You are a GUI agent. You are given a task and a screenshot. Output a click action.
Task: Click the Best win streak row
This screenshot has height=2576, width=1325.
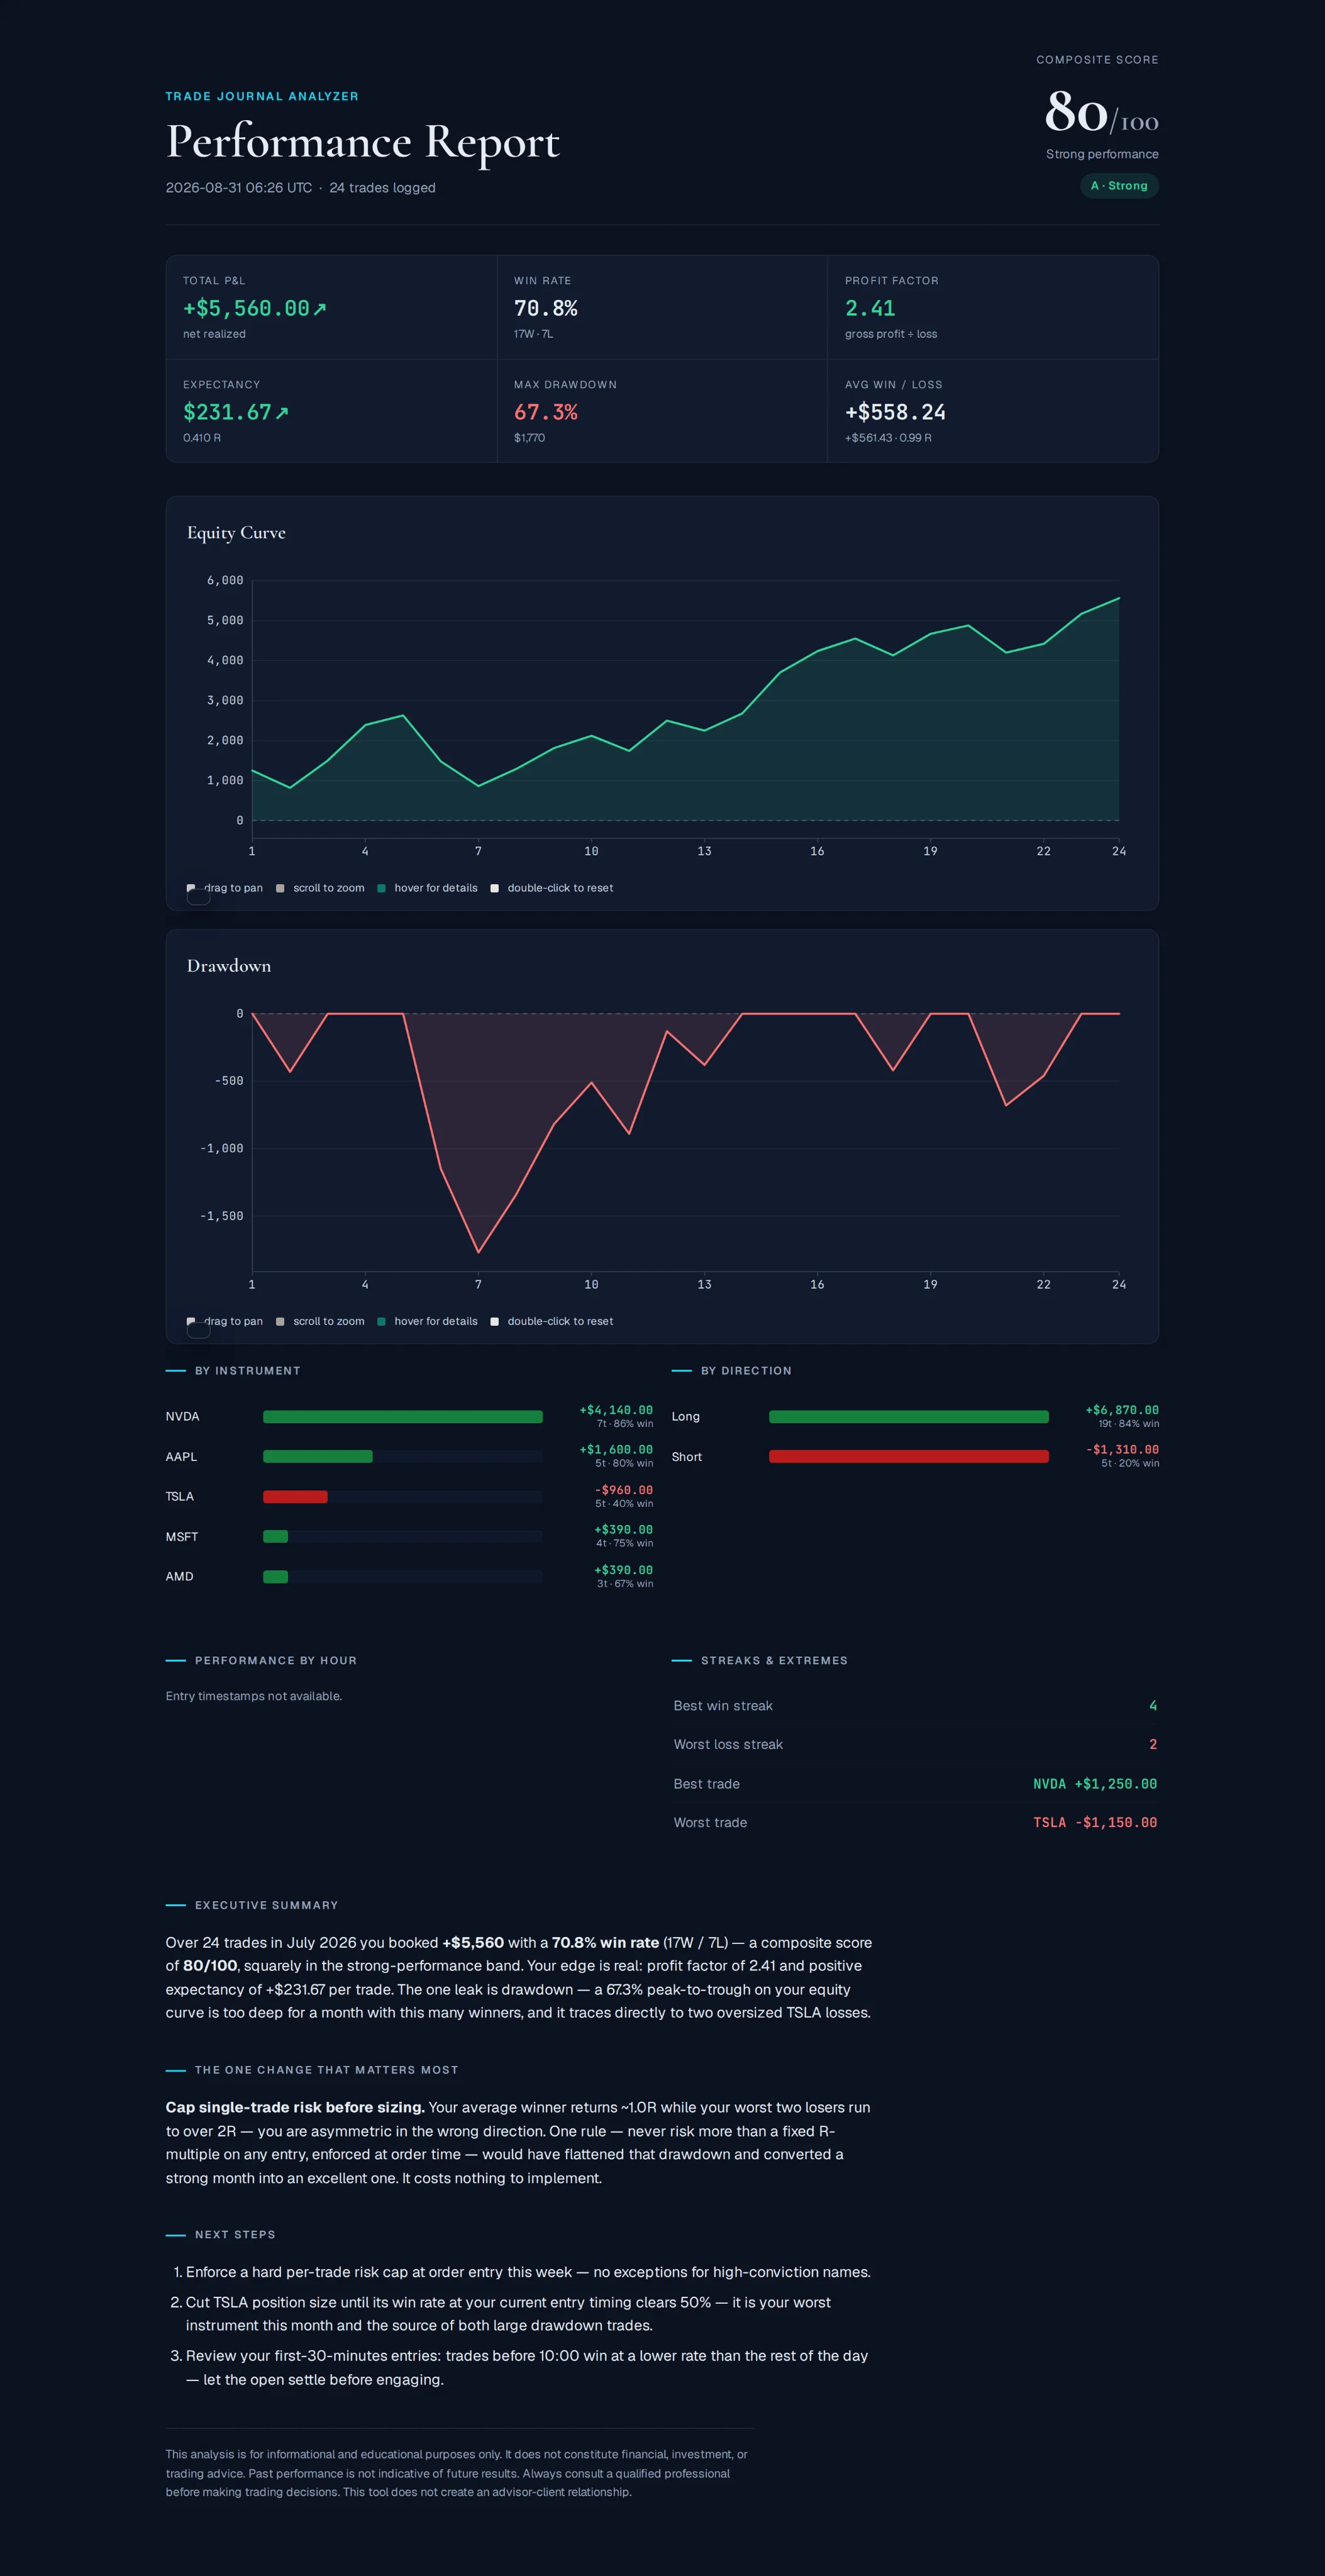tap(915, 1706)
